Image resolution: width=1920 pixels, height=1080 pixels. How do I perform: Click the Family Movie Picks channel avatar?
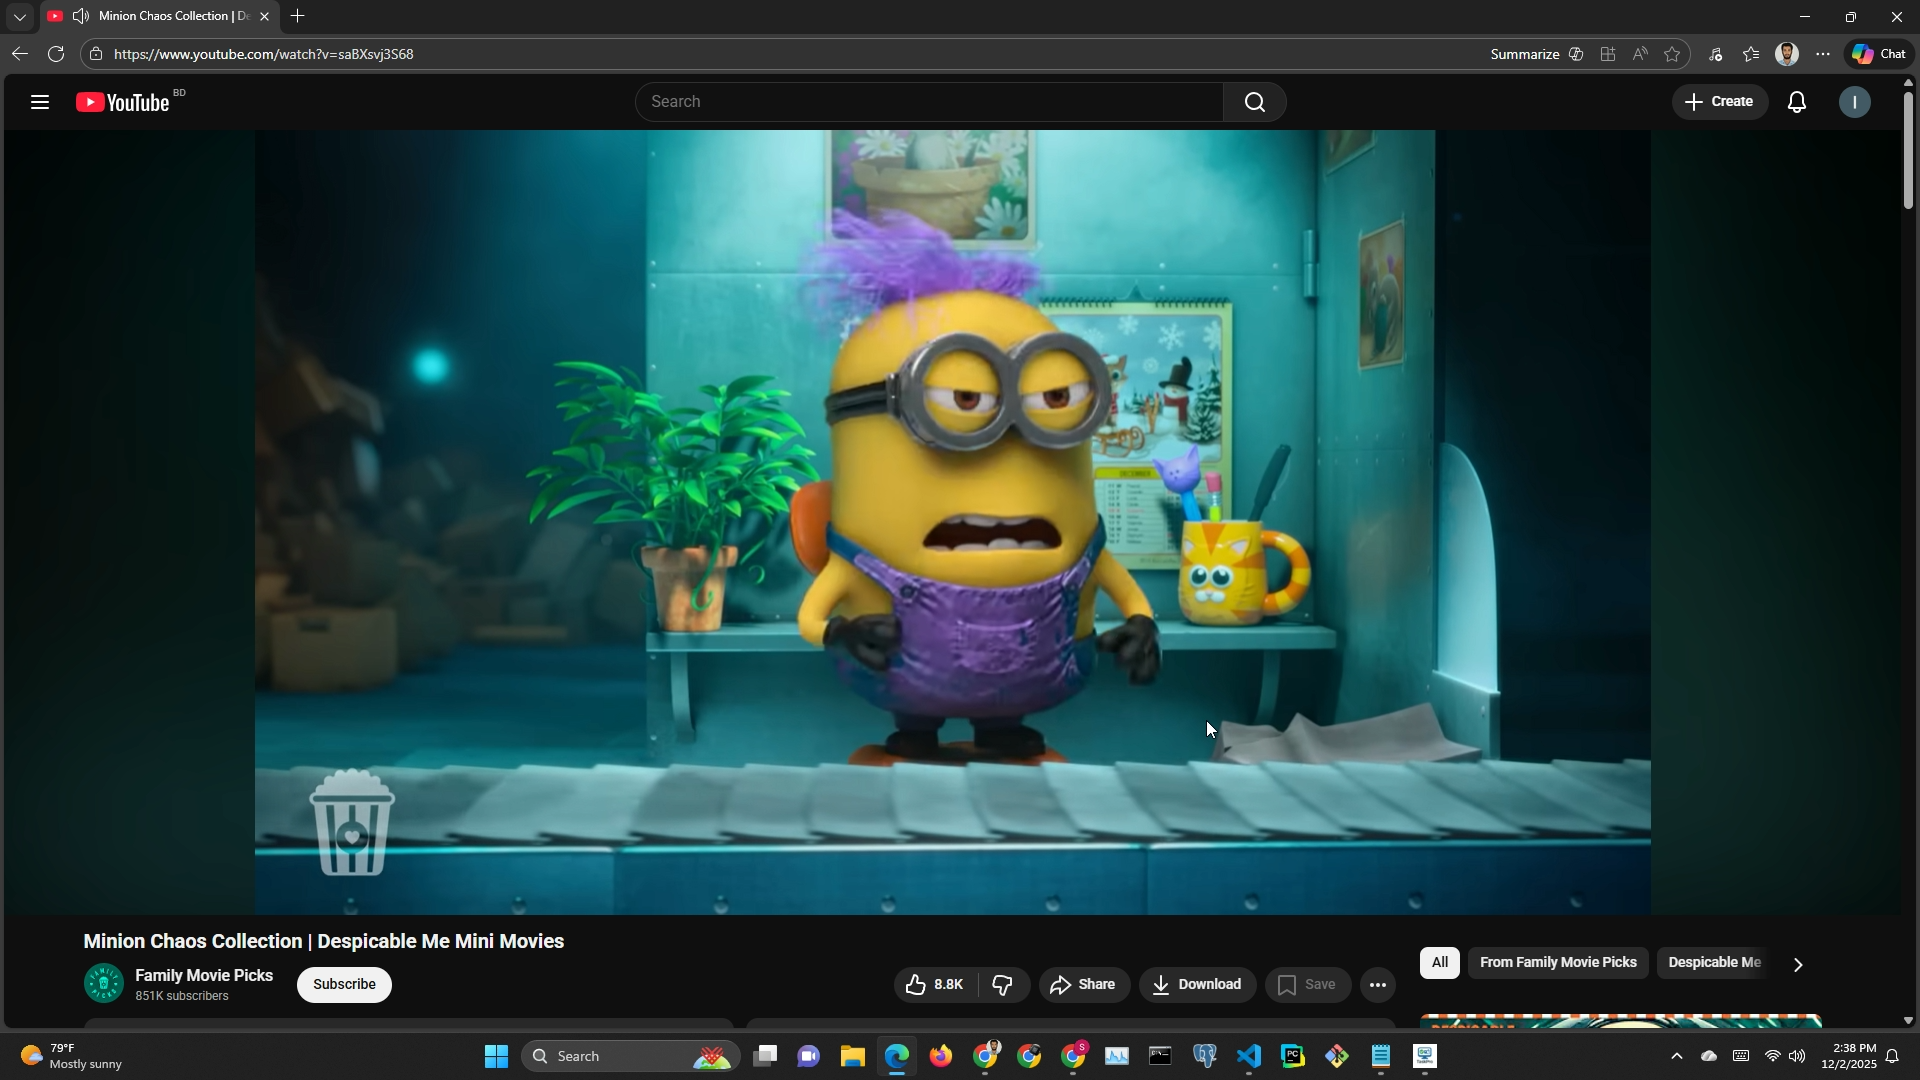(x=103, y=984)
